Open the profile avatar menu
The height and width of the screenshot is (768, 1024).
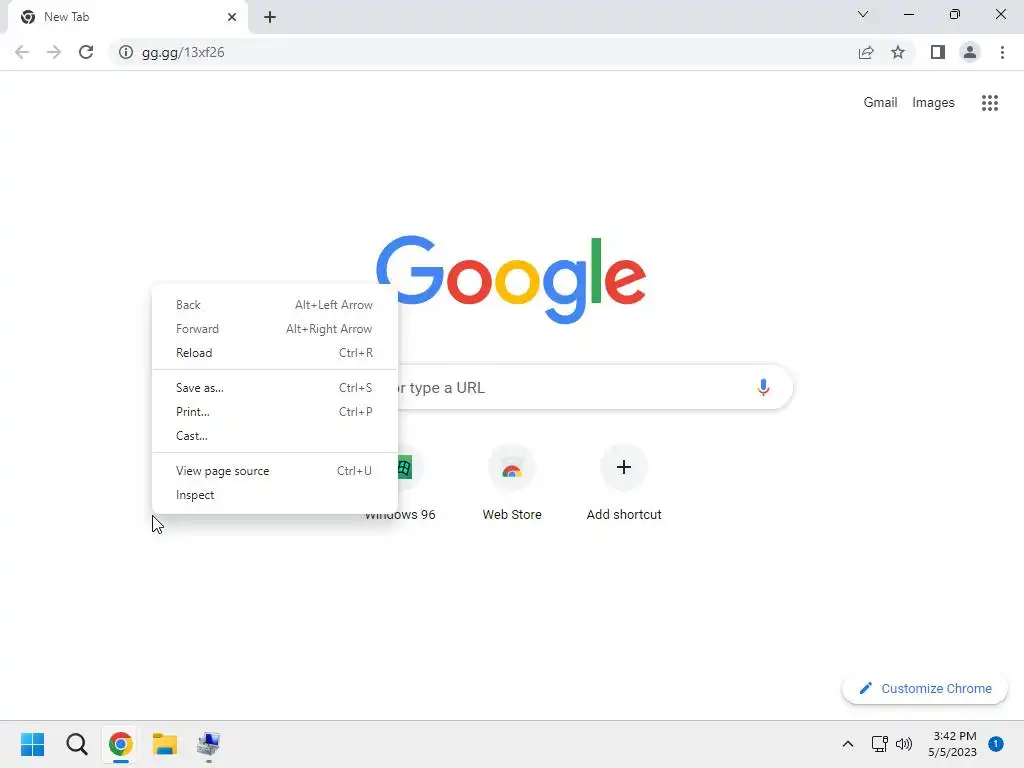click(x=970, y=52)
